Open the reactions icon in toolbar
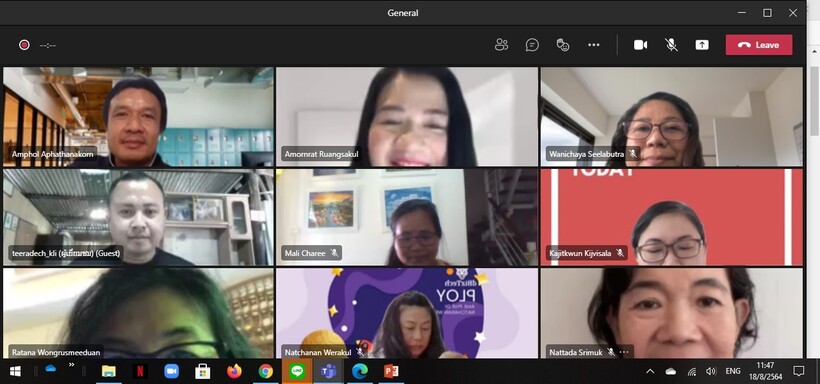The height and width of the screenshot is (384, 820). 563,45
